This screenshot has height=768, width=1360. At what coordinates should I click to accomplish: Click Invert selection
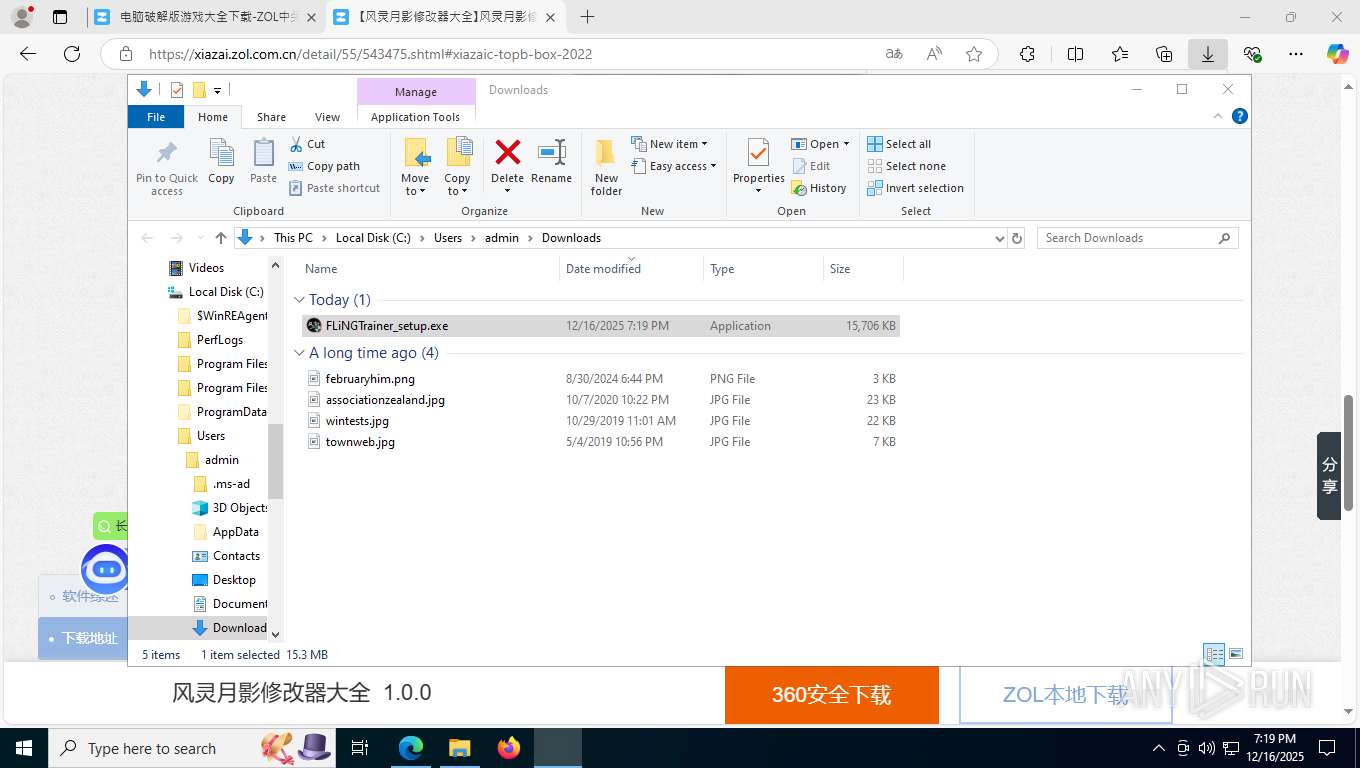point(915,188)
